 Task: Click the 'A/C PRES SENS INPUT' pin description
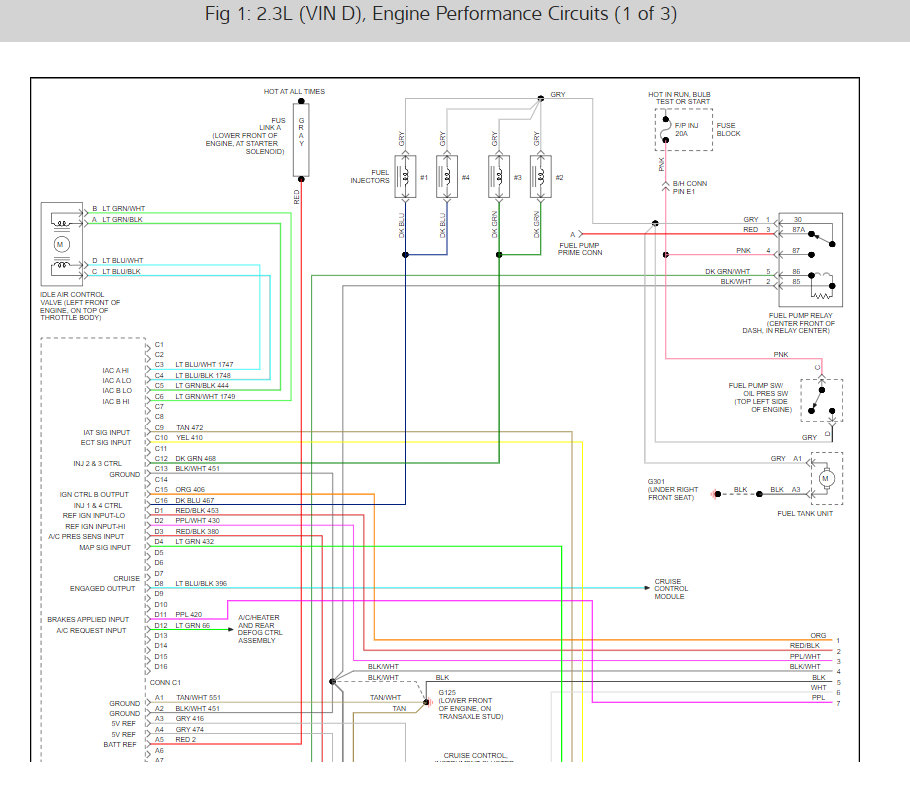click(x=86, y=536)
